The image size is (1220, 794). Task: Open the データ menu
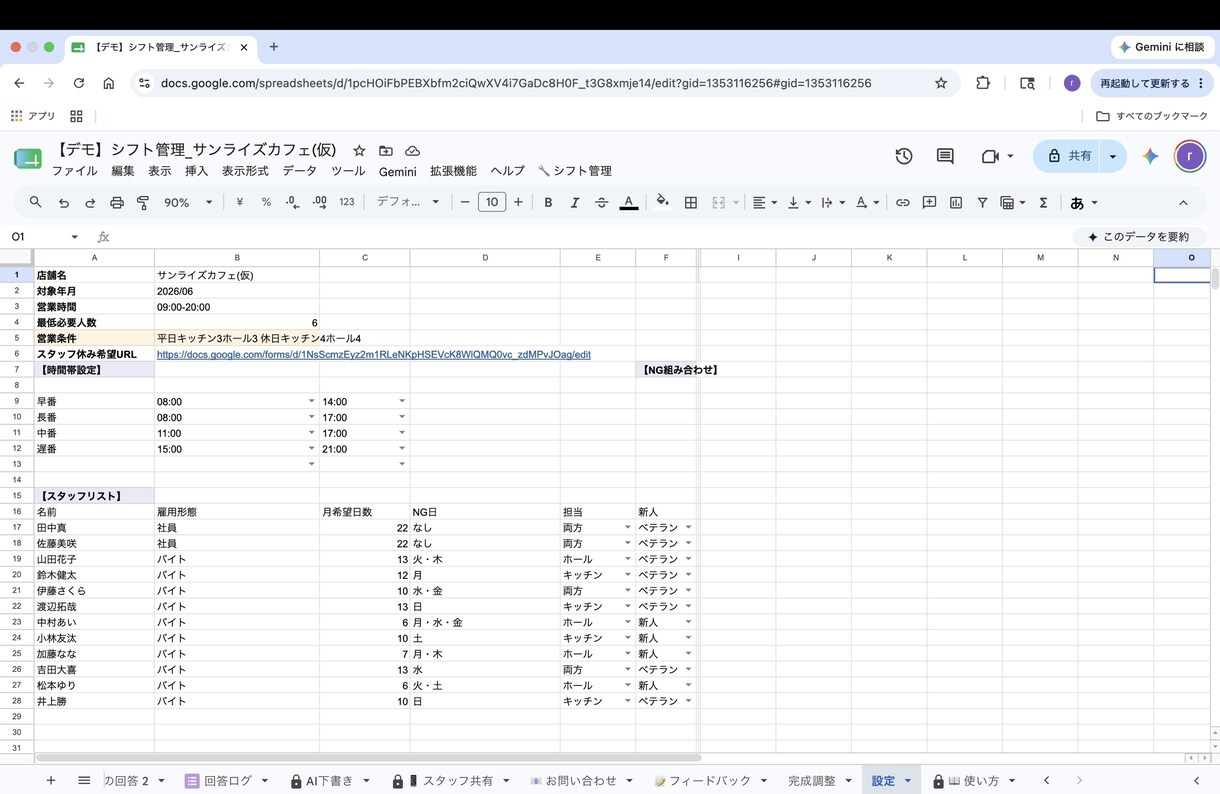299,171
